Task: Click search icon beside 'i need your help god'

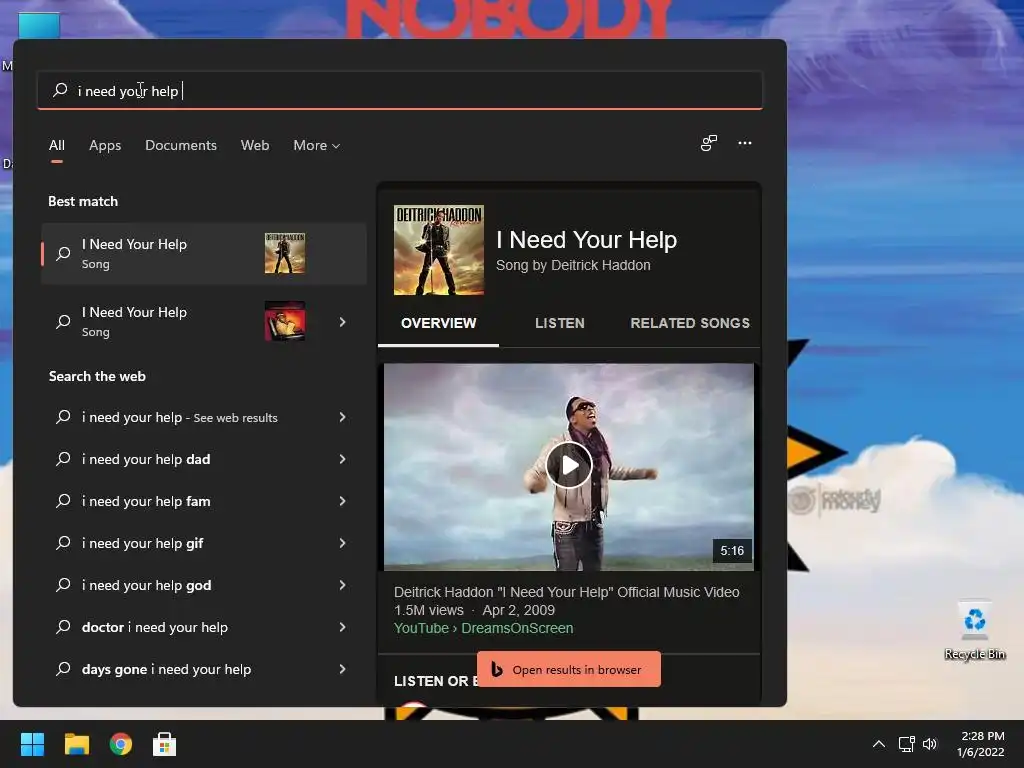Action: point(63,585)
